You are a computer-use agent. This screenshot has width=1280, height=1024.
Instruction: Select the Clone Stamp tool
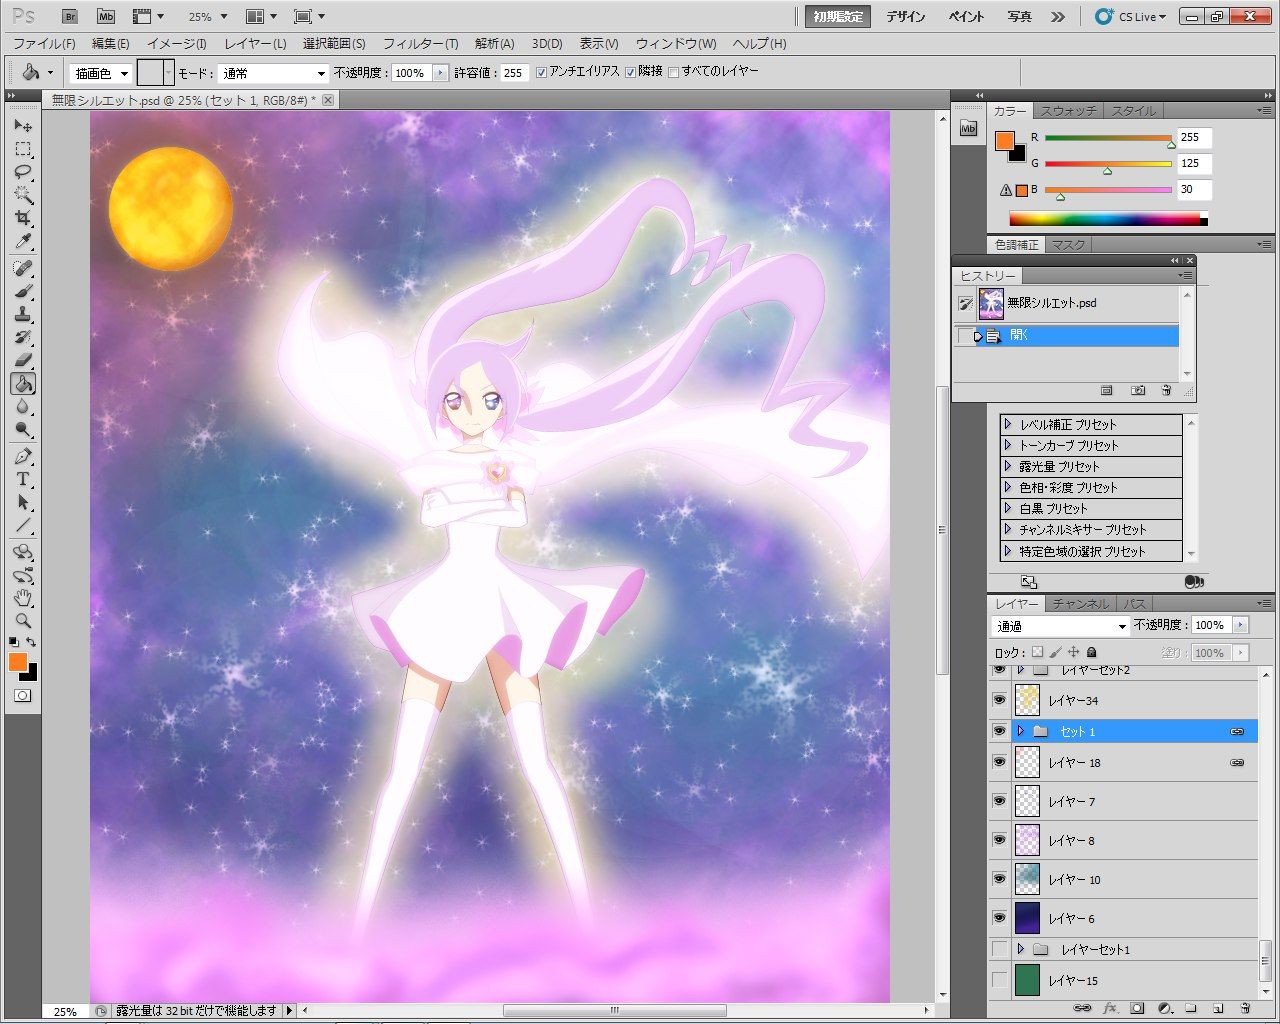23,314
